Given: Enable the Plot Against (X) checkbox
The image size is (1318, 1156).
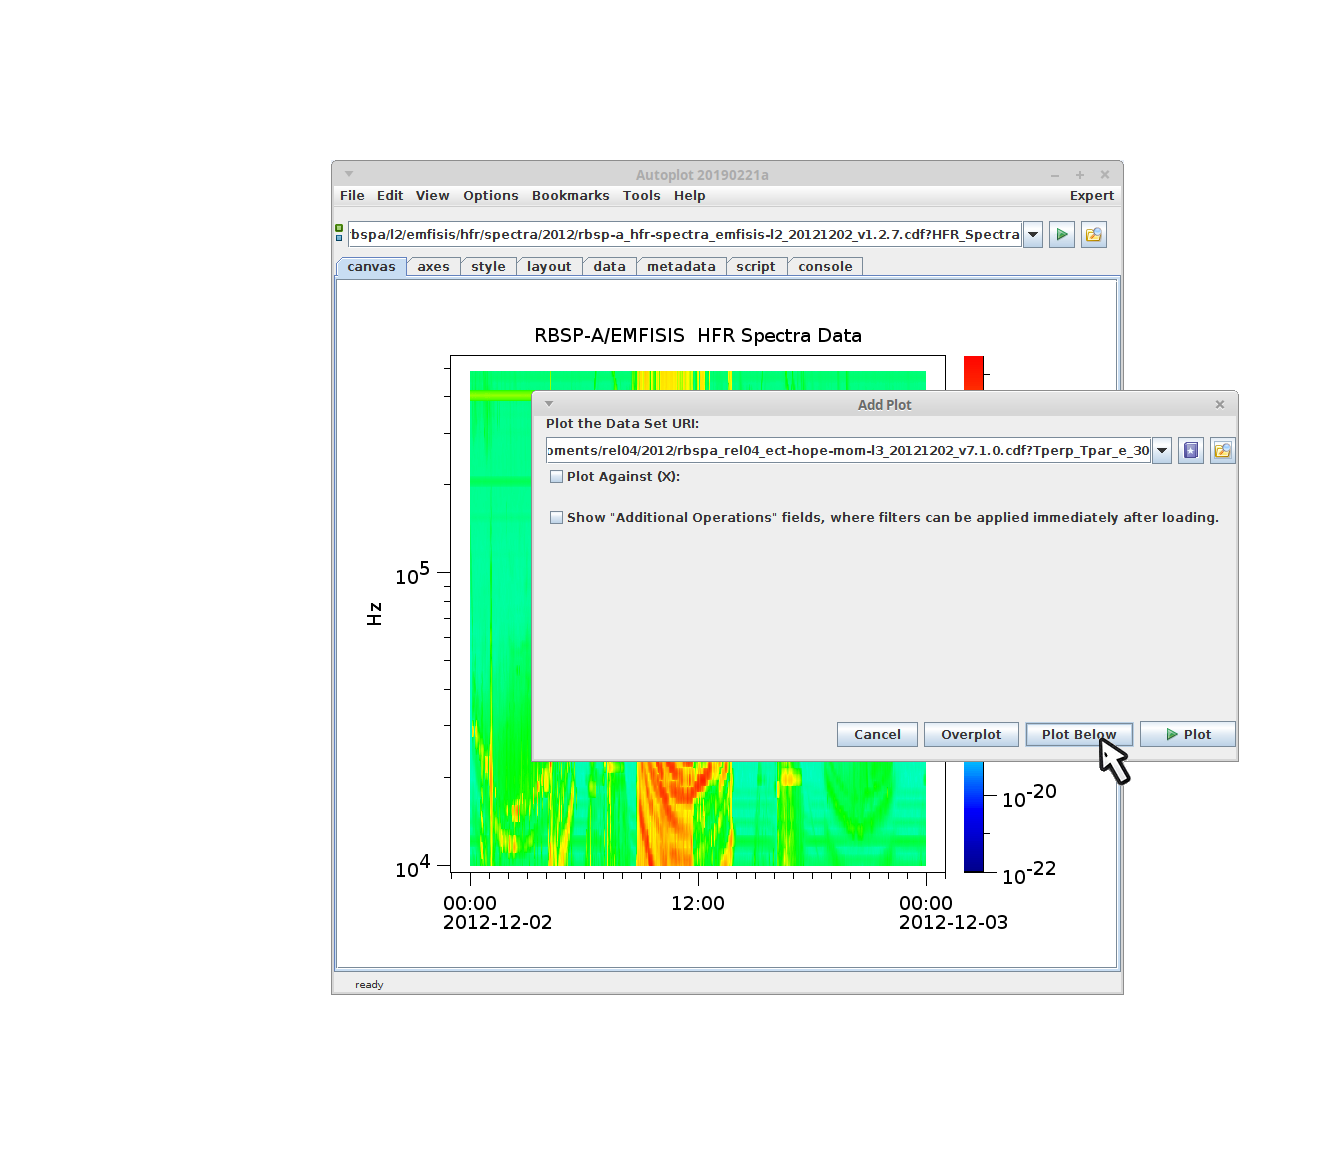Looking at the screenshot, I should click(557, 477).
